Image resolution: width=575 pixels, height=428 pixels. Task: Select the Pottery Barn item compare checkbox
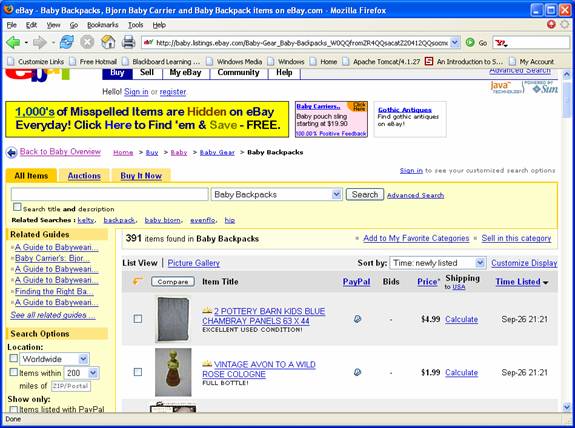coord(138,319)
